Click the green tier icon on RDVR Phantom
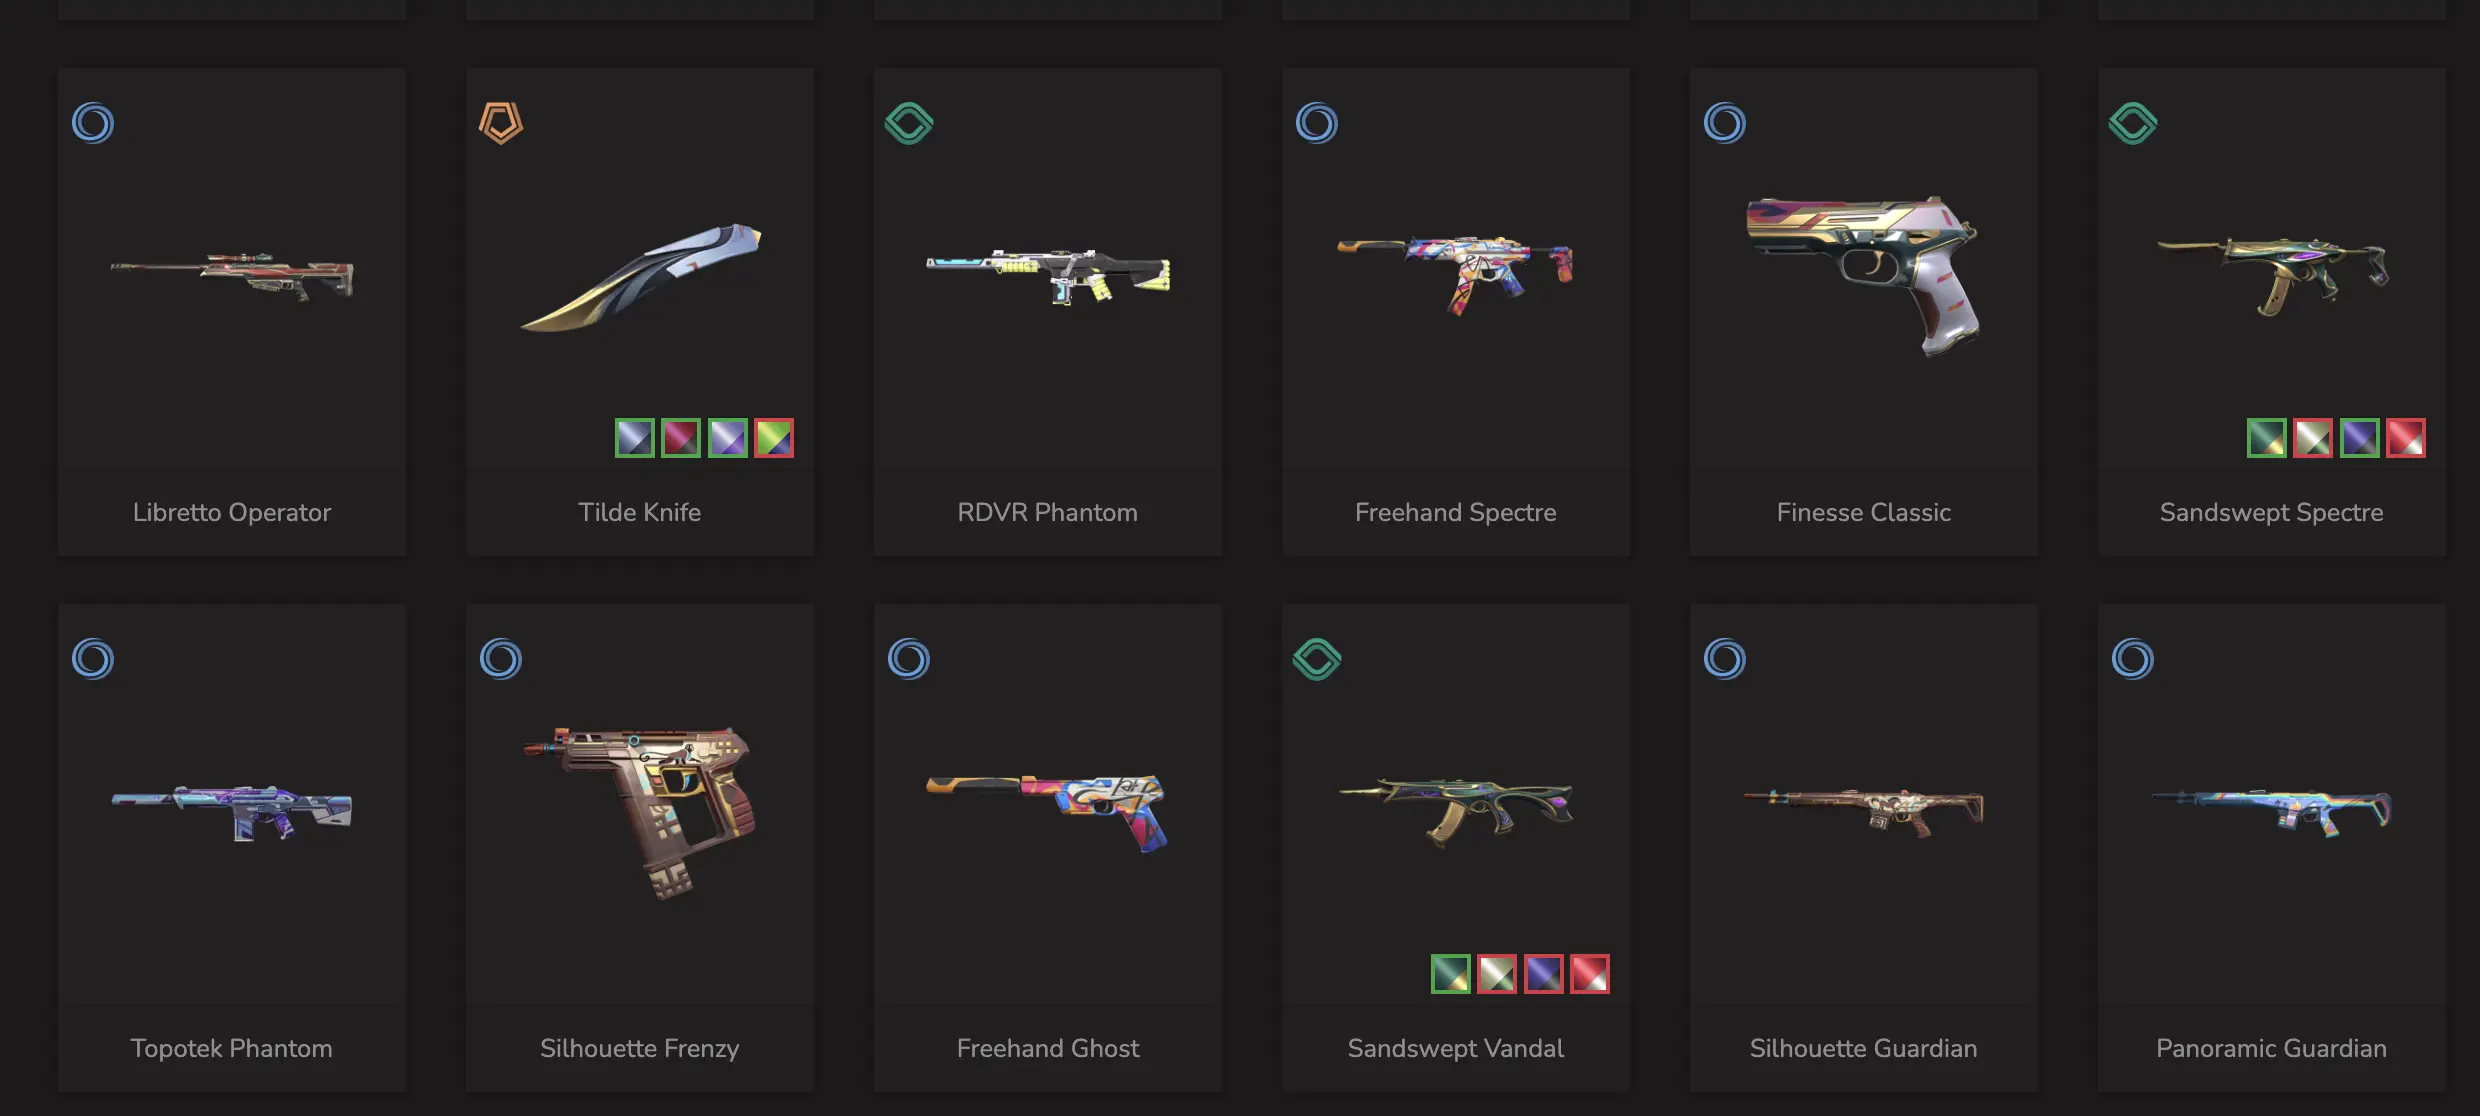Image resolution: width=2480 pixels, height=1116 pixels. (x=909, y=124)
